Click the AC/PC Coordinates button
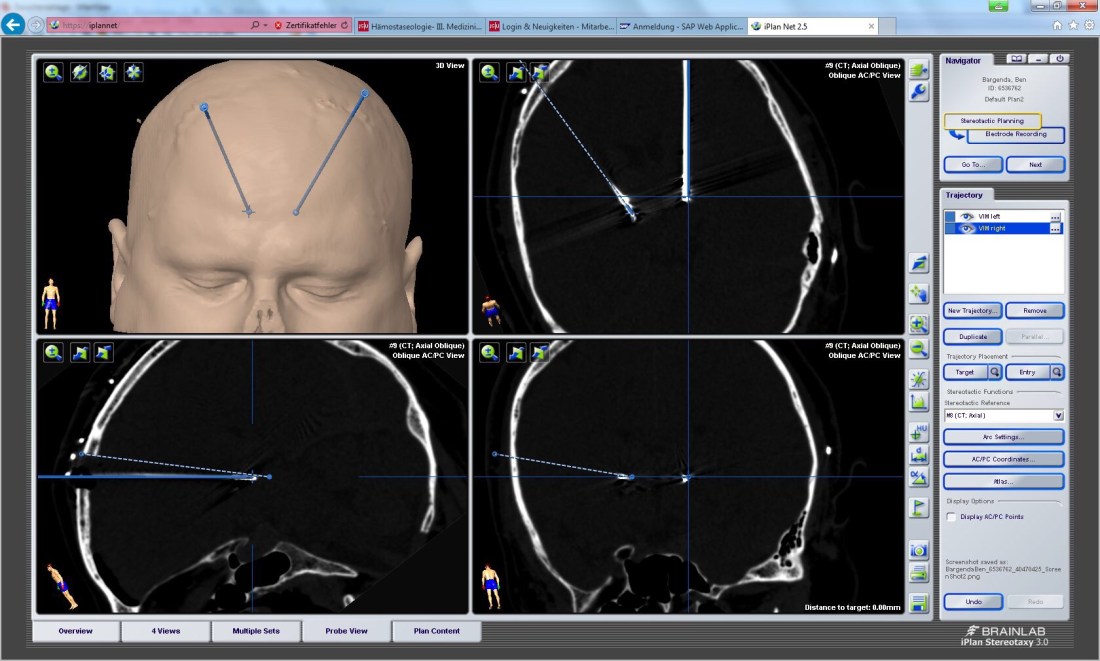 (1003, 459)
